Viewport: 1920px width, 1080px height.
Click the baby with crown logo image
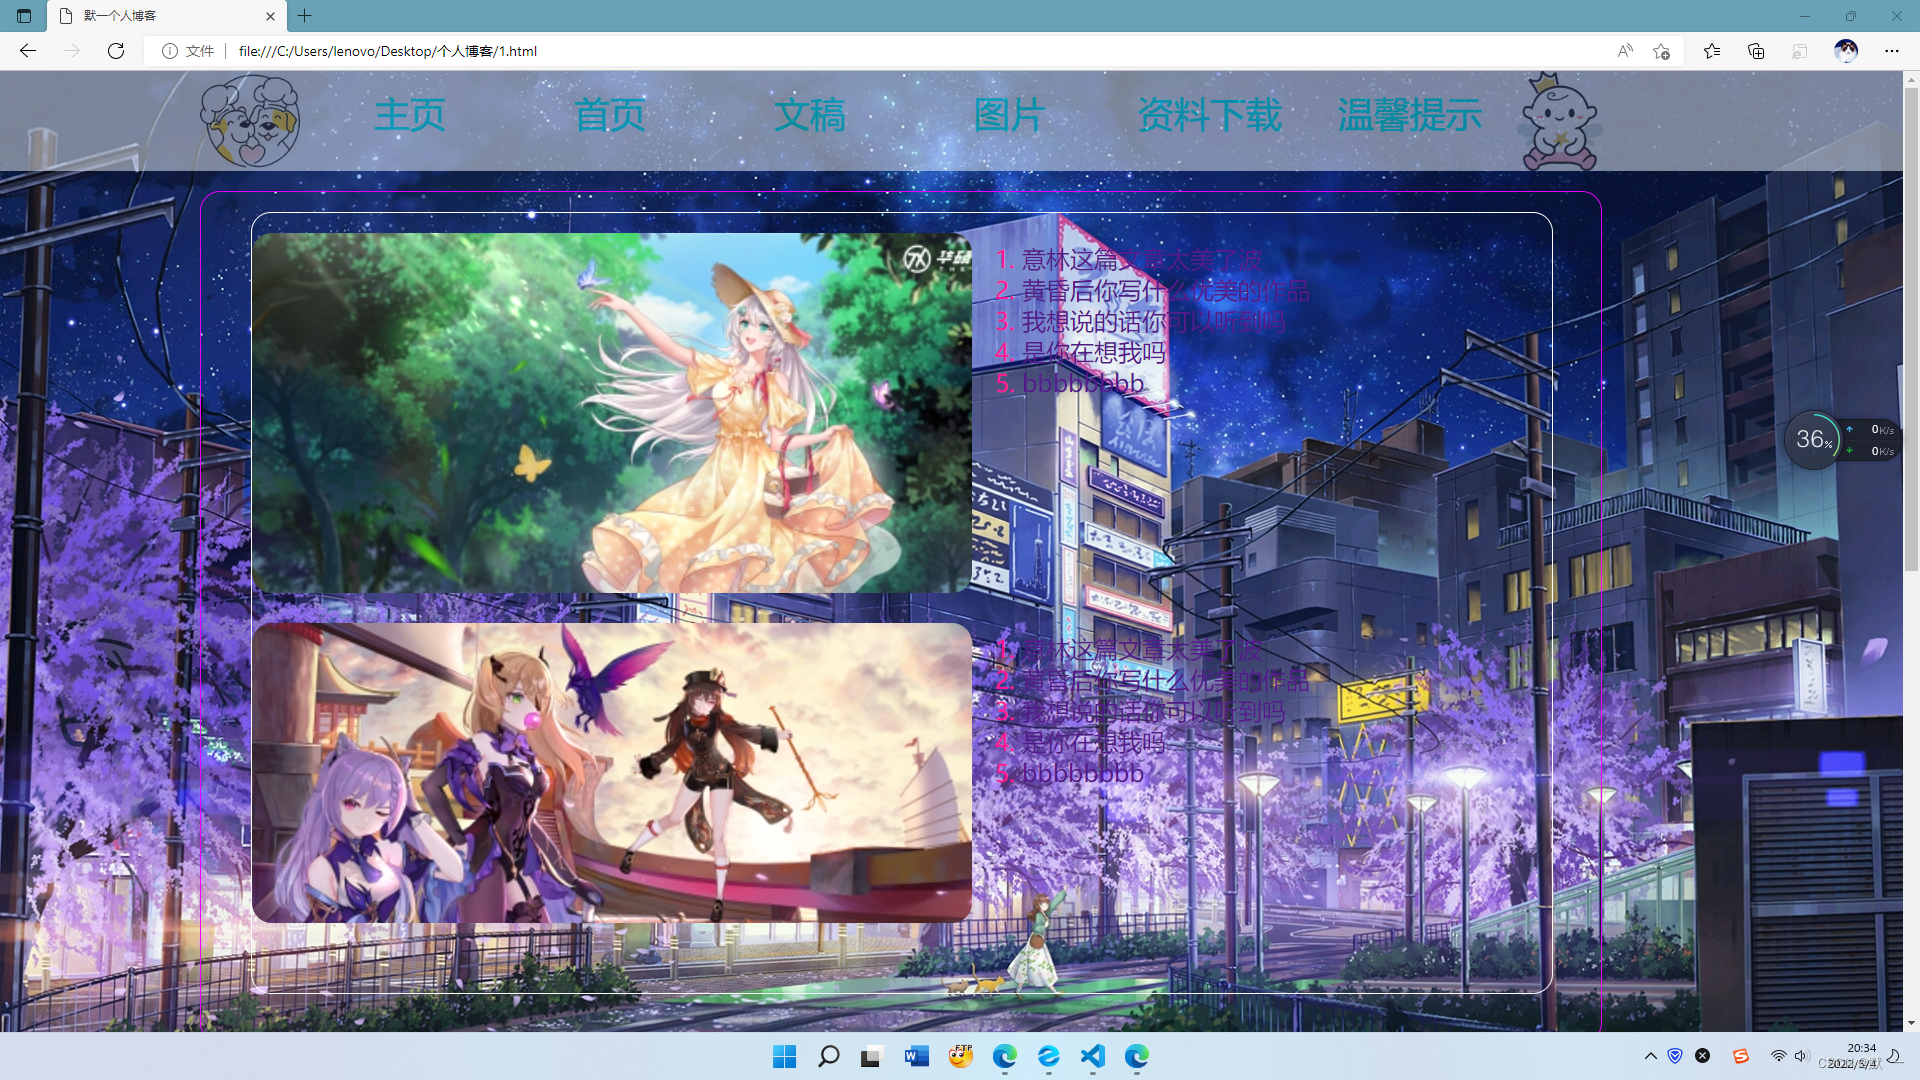click(x=1560, y=121)
